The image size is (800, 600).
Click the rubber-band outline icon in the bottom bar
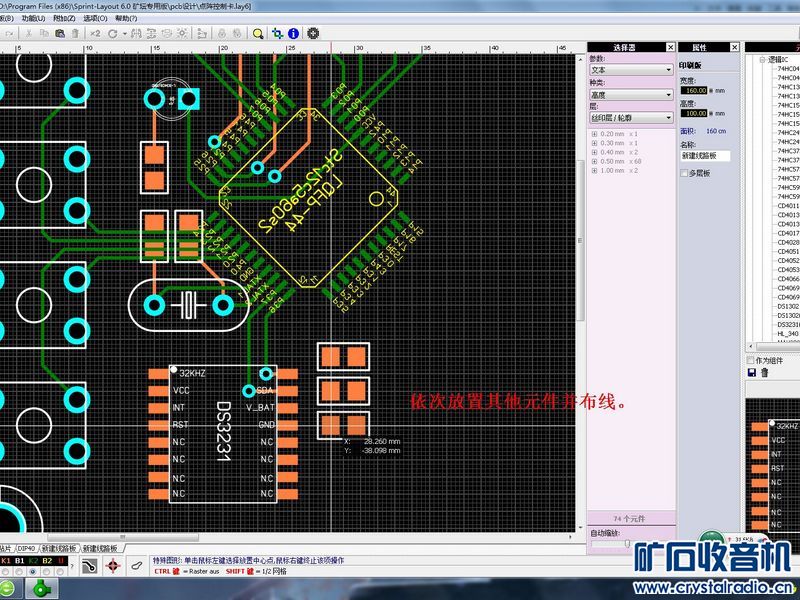pyautogui.click(x=136, y=566)
